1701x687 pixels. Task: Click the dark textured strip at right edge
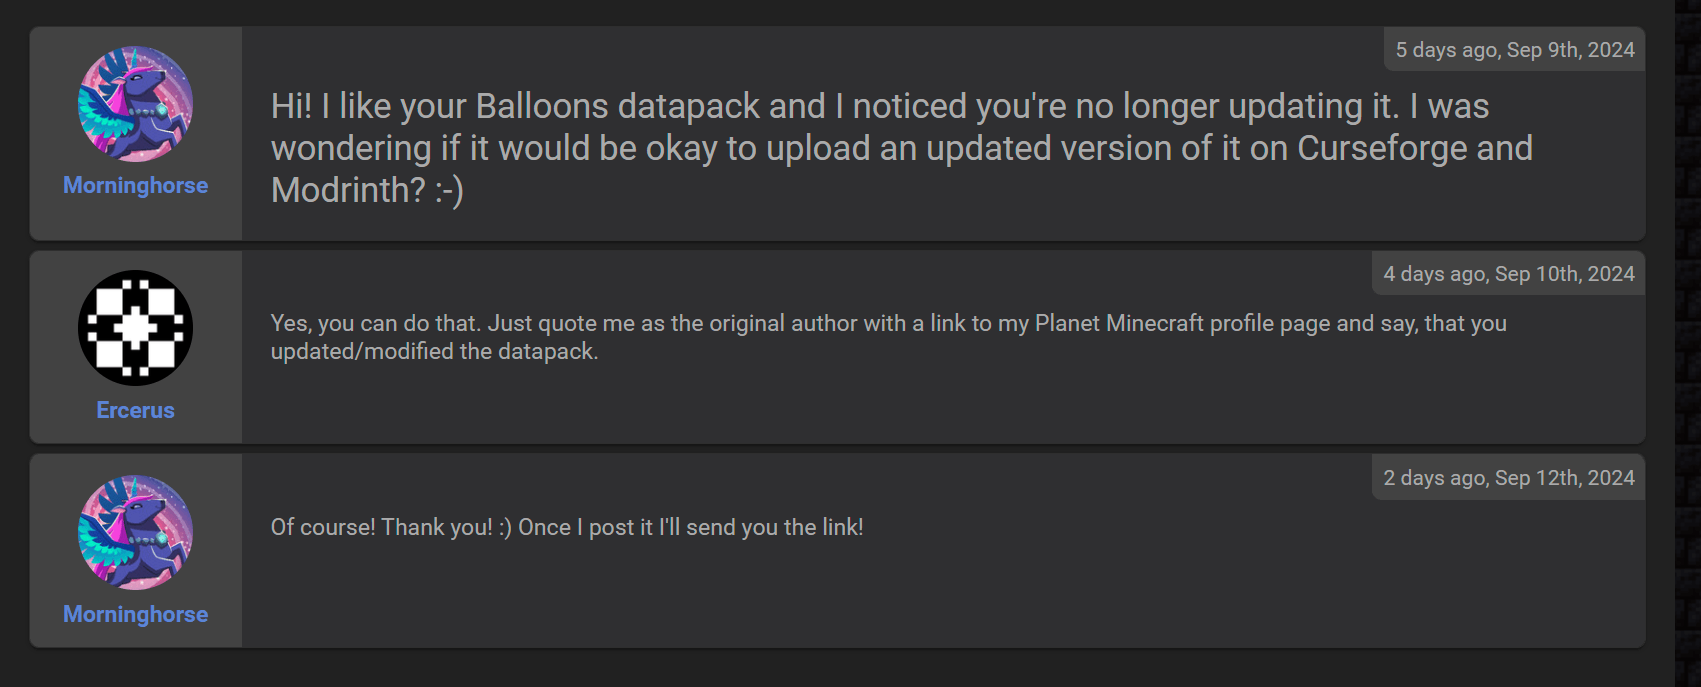click(x=1688, y=343)
